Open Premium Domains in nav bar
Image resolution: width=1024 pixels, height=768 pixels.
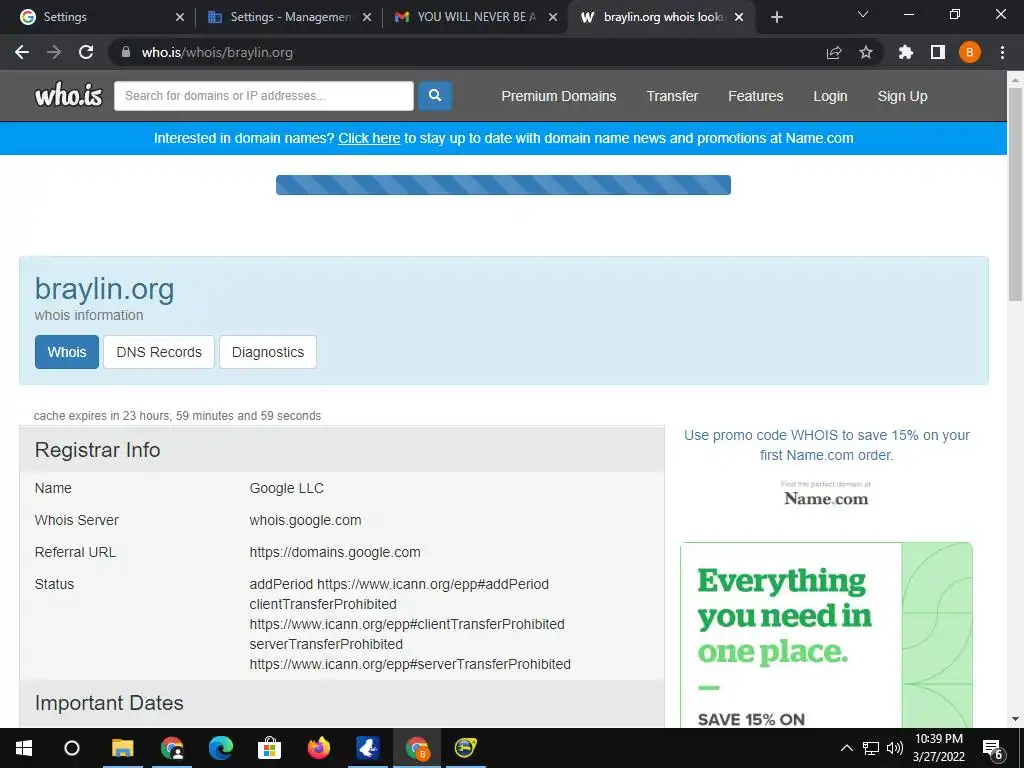[558, 96]
